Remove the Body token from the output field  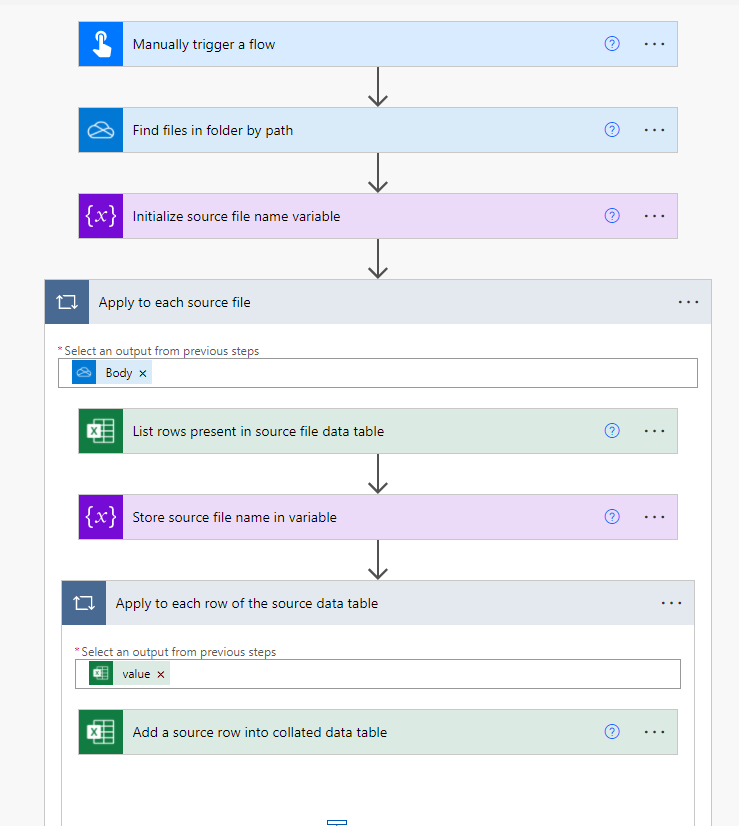coord(143,373)
